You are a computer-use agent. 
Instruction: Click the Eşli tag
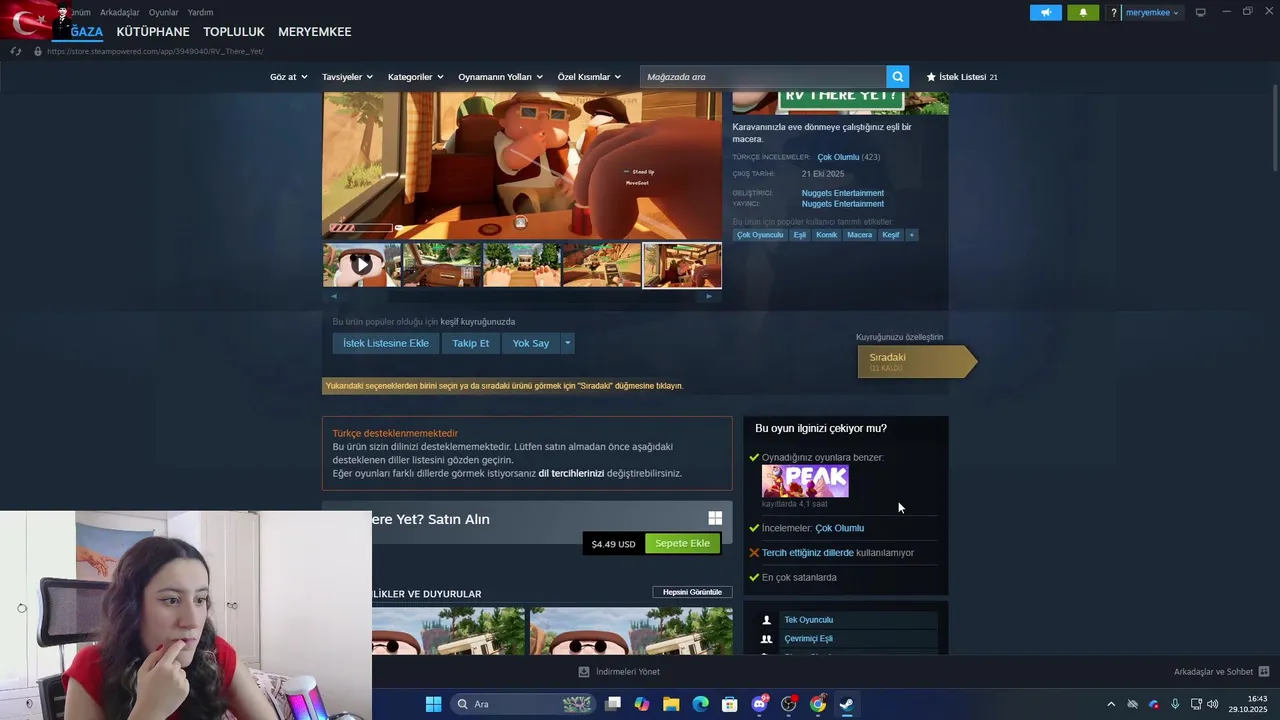799,235
